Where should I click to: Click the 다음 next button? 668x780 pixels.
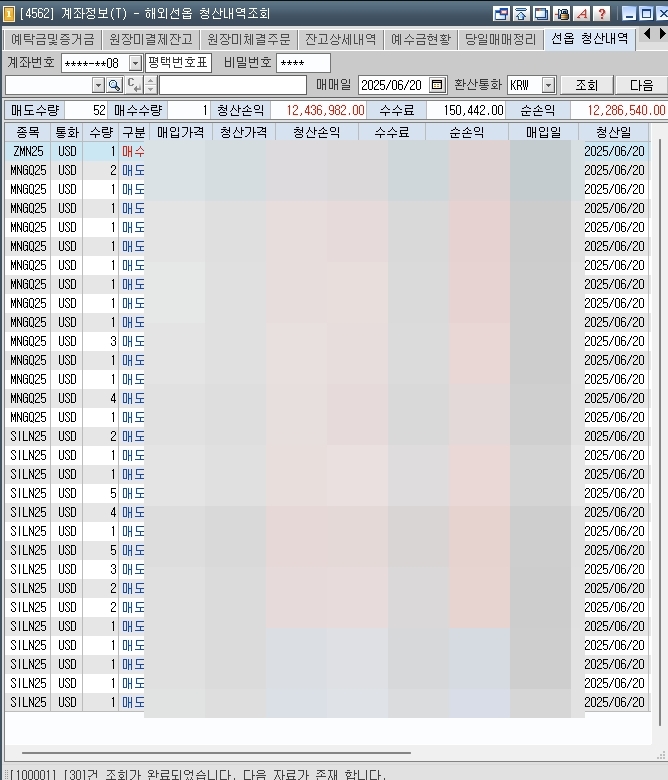click(x=642, y=85)
